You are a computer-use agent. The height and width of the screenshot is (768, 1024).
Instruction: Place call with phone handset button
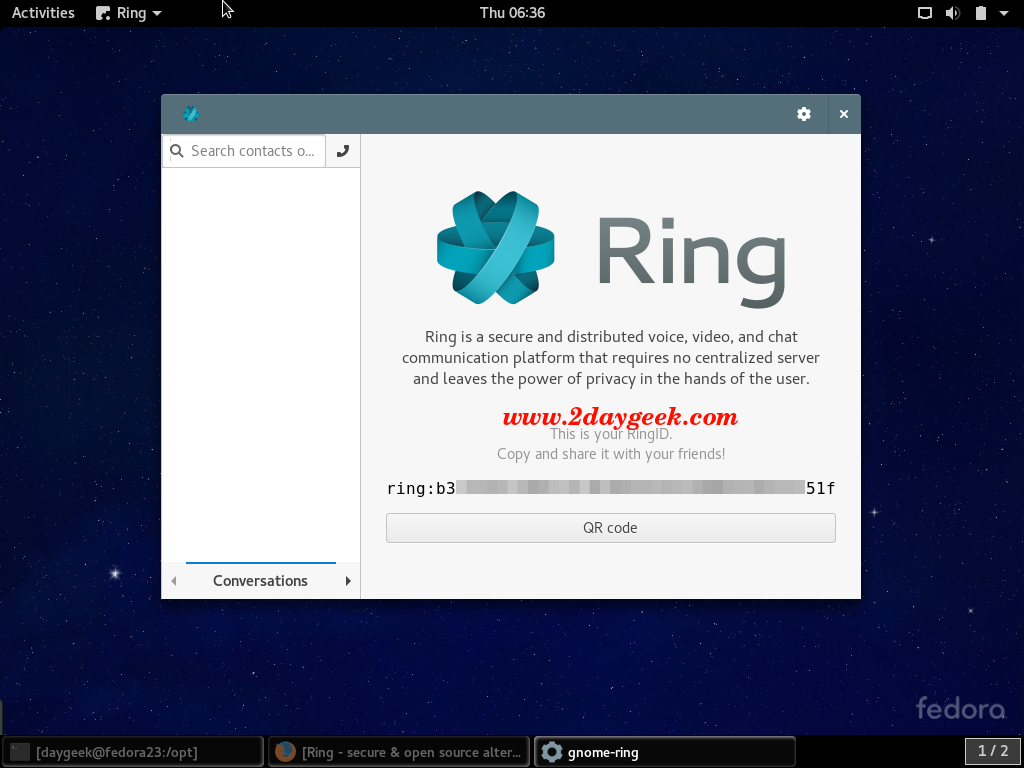pos(343,151)
